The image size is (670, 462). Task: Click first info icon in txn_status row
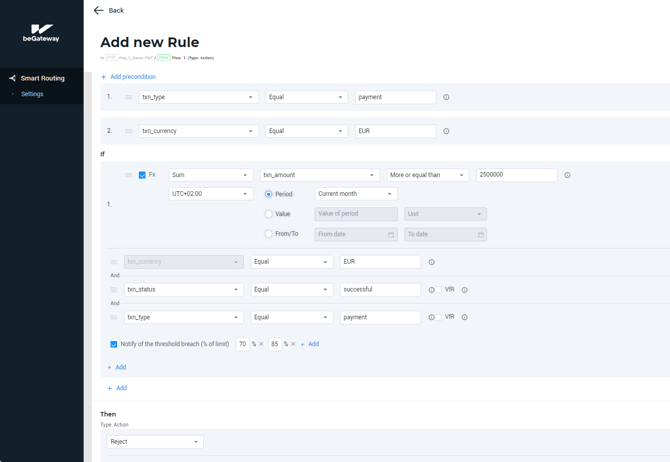[x=432, y=290]
